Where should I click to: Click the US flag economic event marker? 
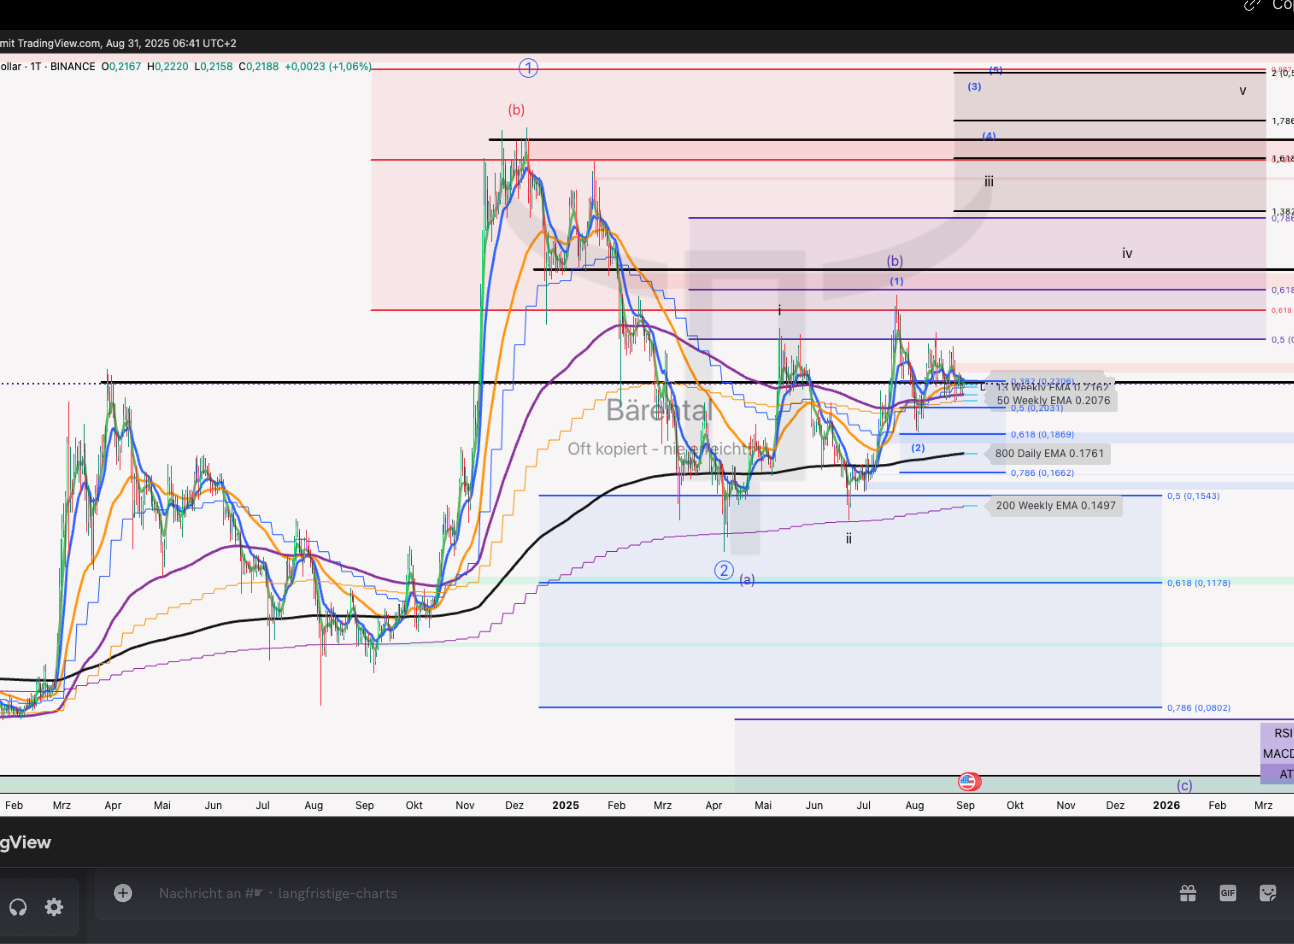pyautogui.click(x=968, y=781)
